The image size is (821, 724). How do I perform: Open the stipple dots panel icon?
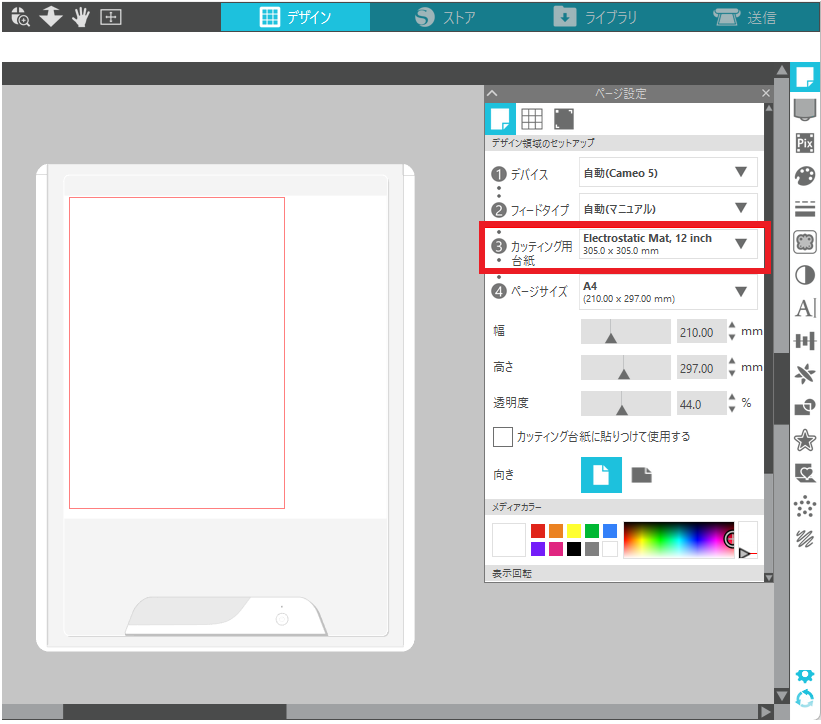(805, 506)
